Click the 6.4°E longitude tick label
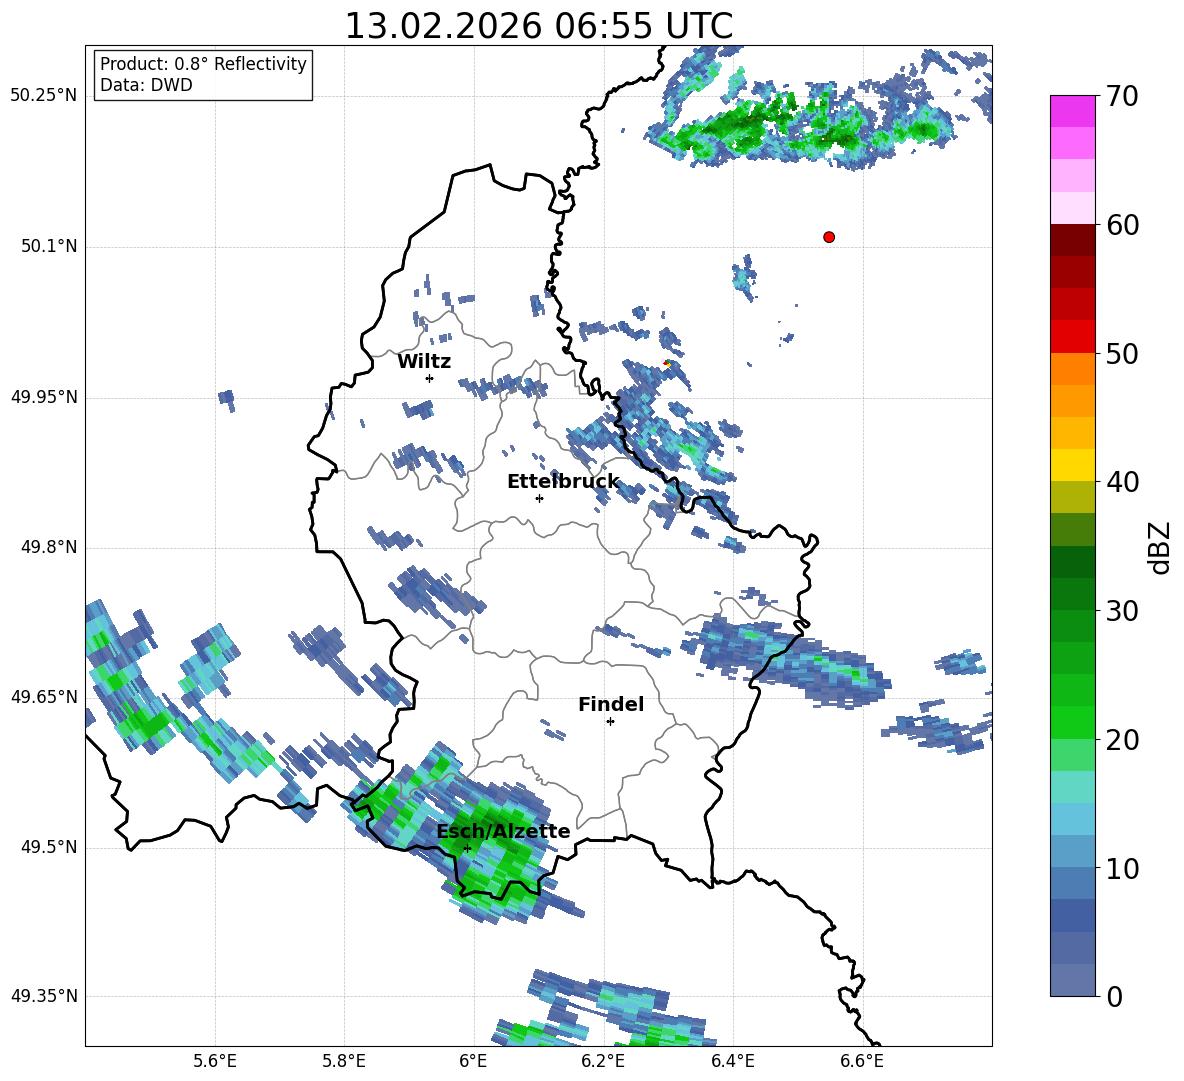 coord(732,1062)
